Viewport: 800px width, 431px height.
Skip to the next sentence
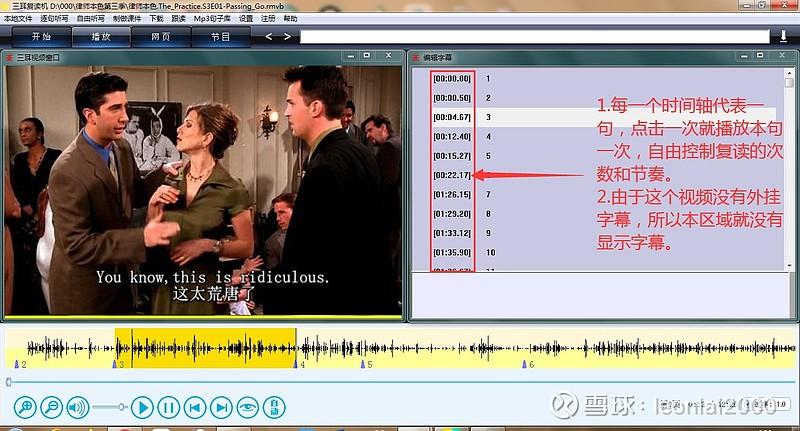[221, 407]
